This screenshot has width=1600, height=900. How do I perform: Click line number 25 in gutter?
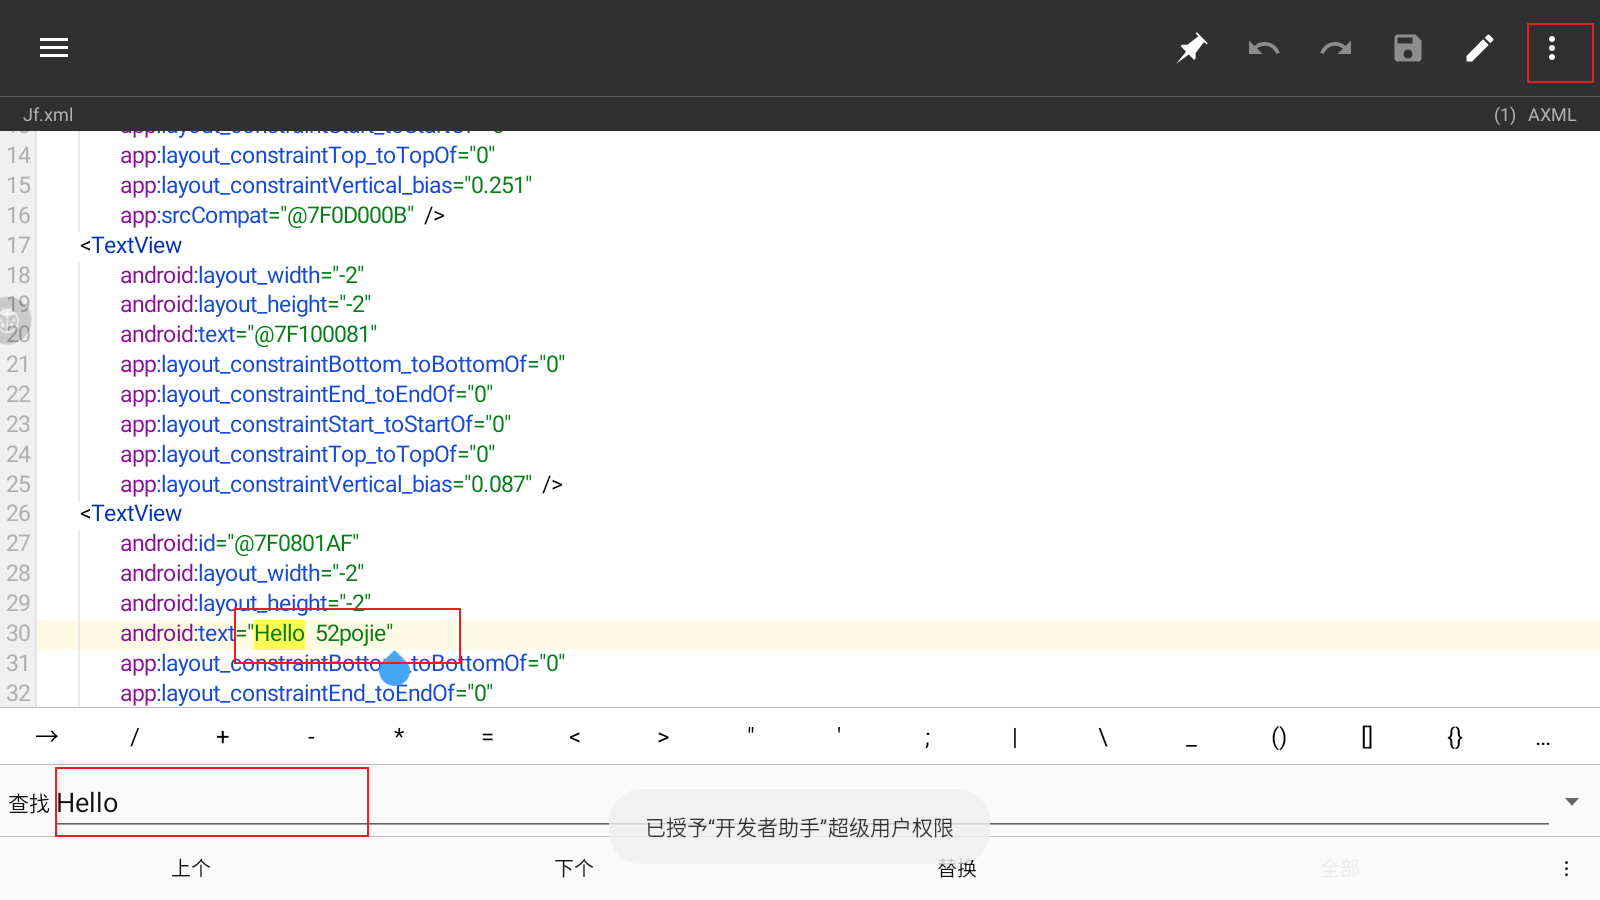point(19,485)
